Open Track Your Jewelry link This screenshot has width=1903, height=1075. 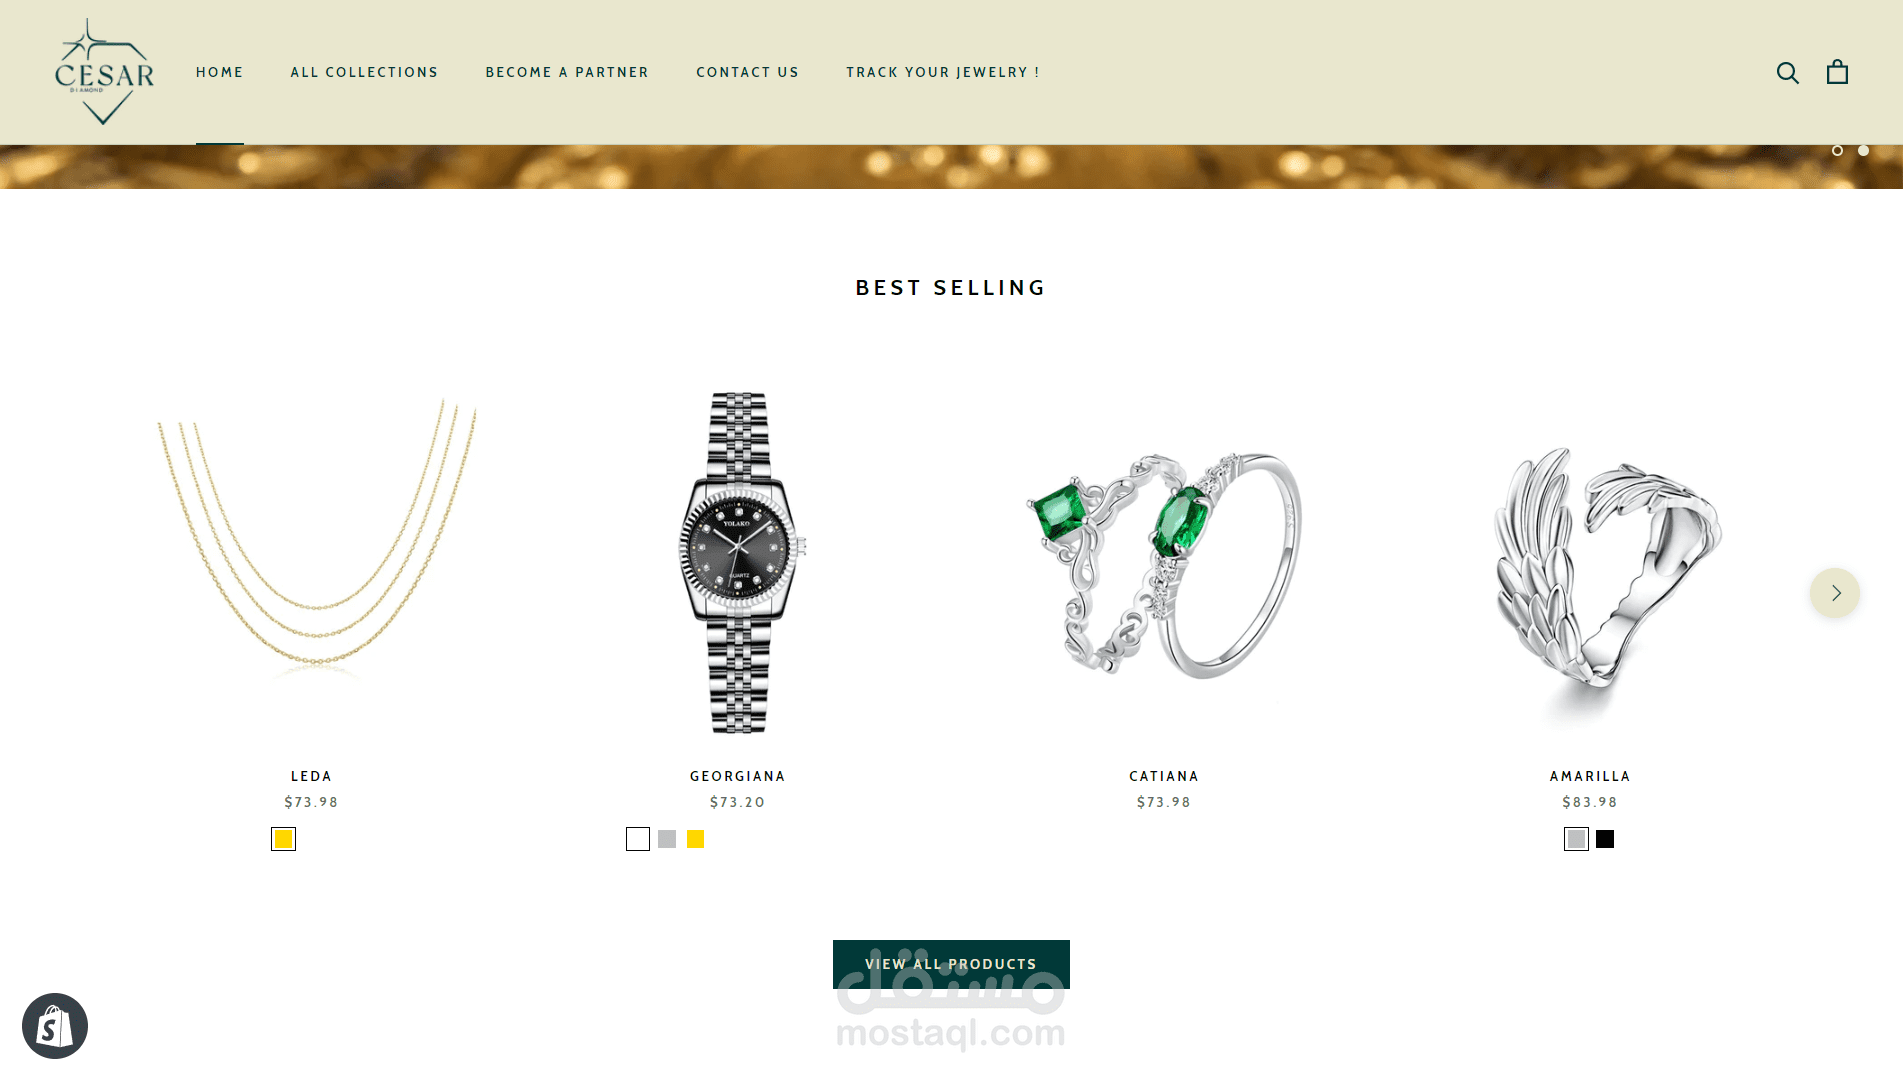[943, 72]
